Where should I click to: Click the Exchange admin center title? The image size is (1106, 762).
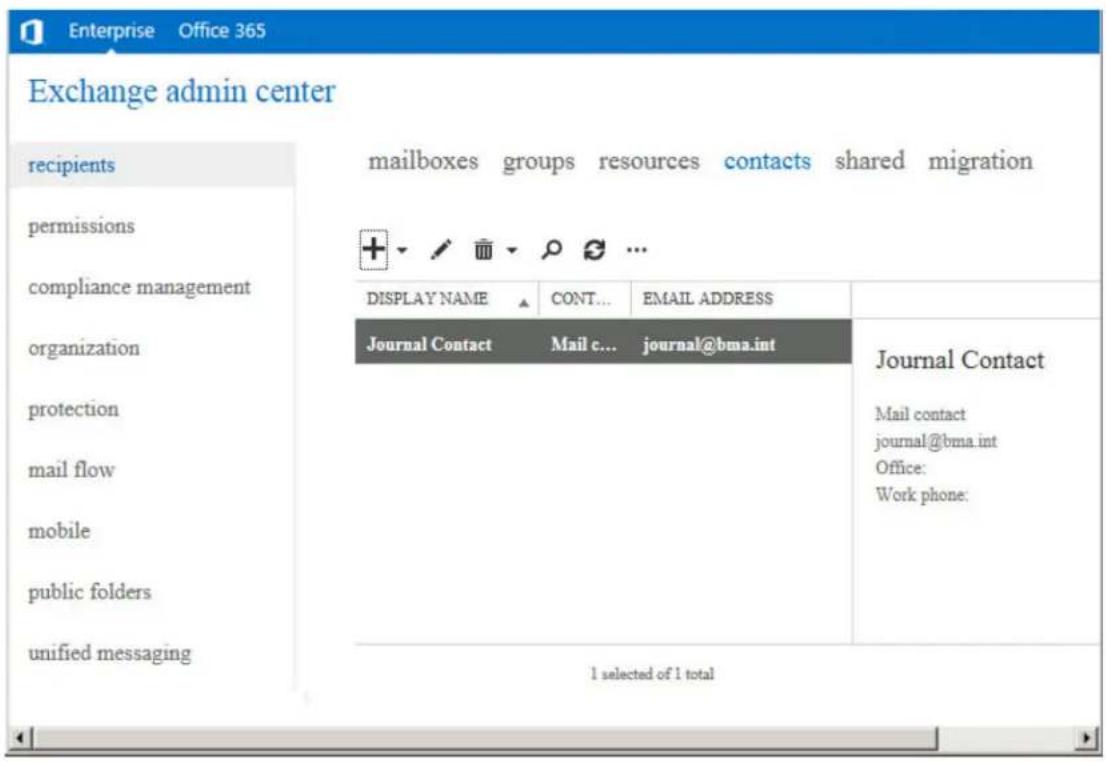click(x=182, y=92)
